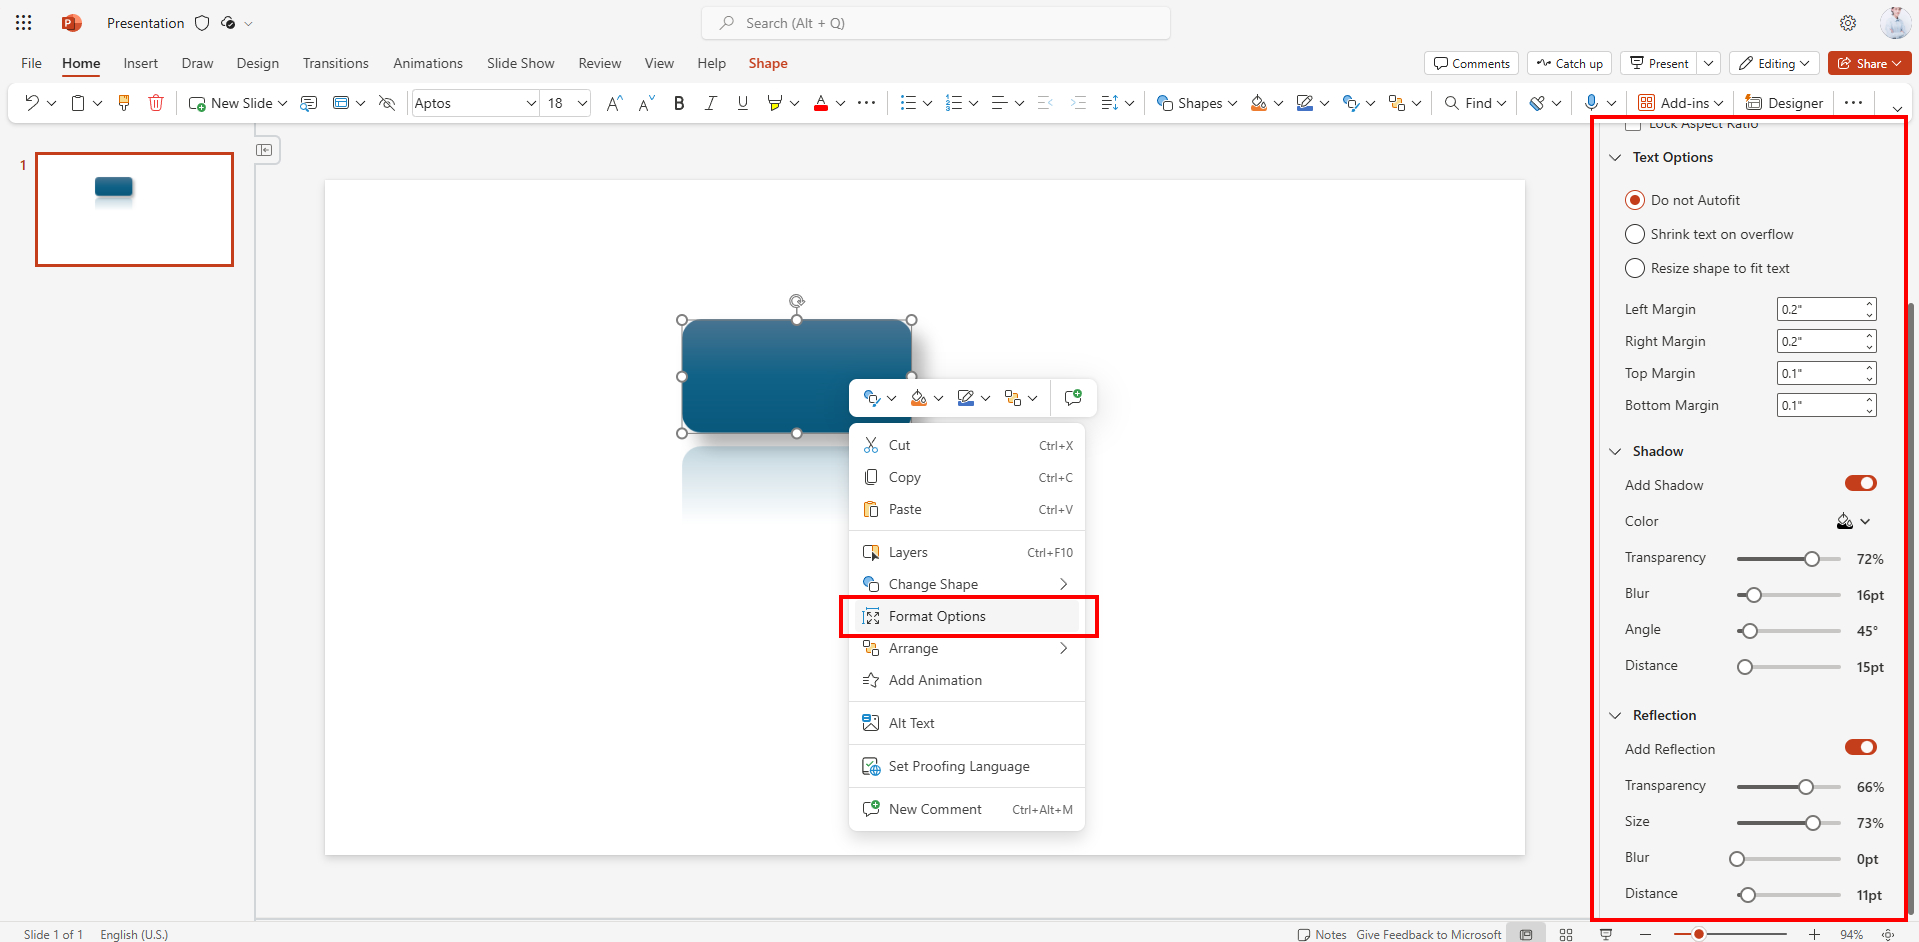
Task: Decrease font size icon
Action: pos(646,103)
